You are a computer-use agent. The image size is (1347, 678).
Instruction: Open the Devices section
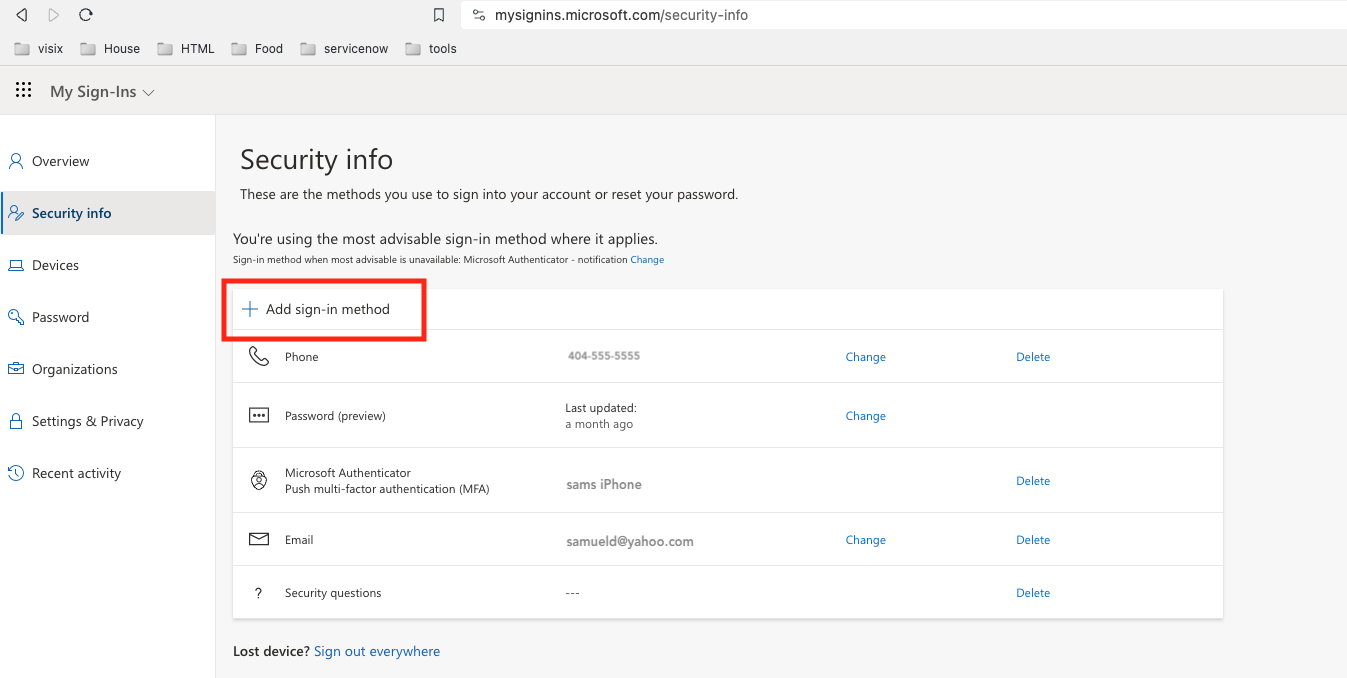coord(107,265)
